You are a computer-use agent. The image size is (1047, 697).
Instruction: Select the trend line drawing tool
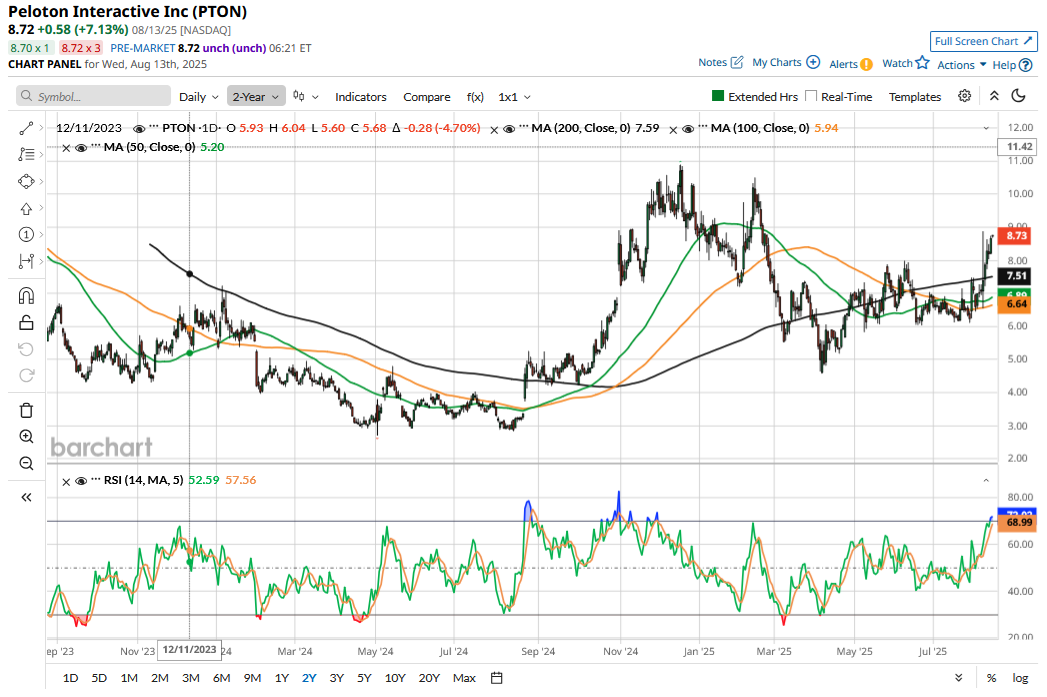pyautogui.click(x=26, y=128)
